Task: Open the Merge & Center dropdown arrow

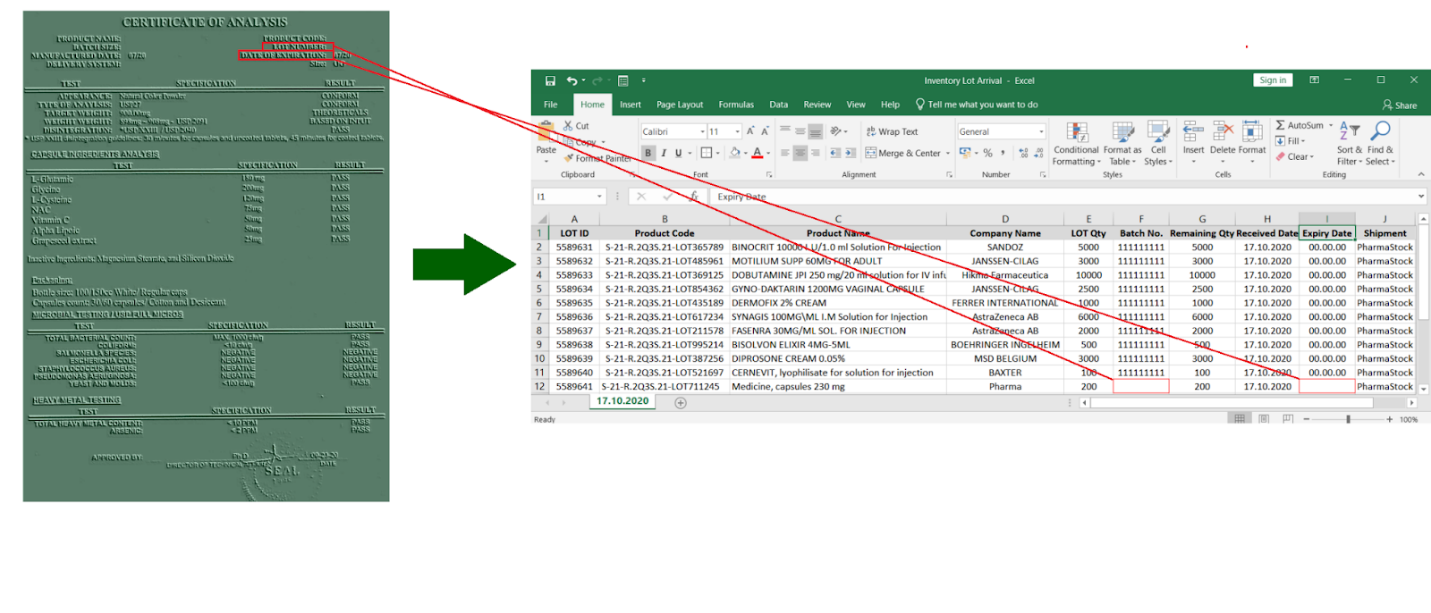Action: tap(946, 153)
